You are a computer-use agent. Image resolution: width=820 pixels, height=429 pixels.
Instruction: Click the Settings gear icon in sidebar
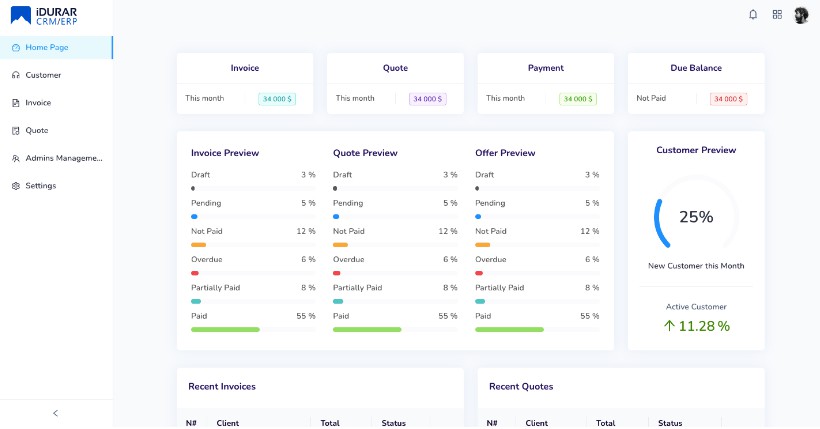pyautogui.click(x=16, y=186)
